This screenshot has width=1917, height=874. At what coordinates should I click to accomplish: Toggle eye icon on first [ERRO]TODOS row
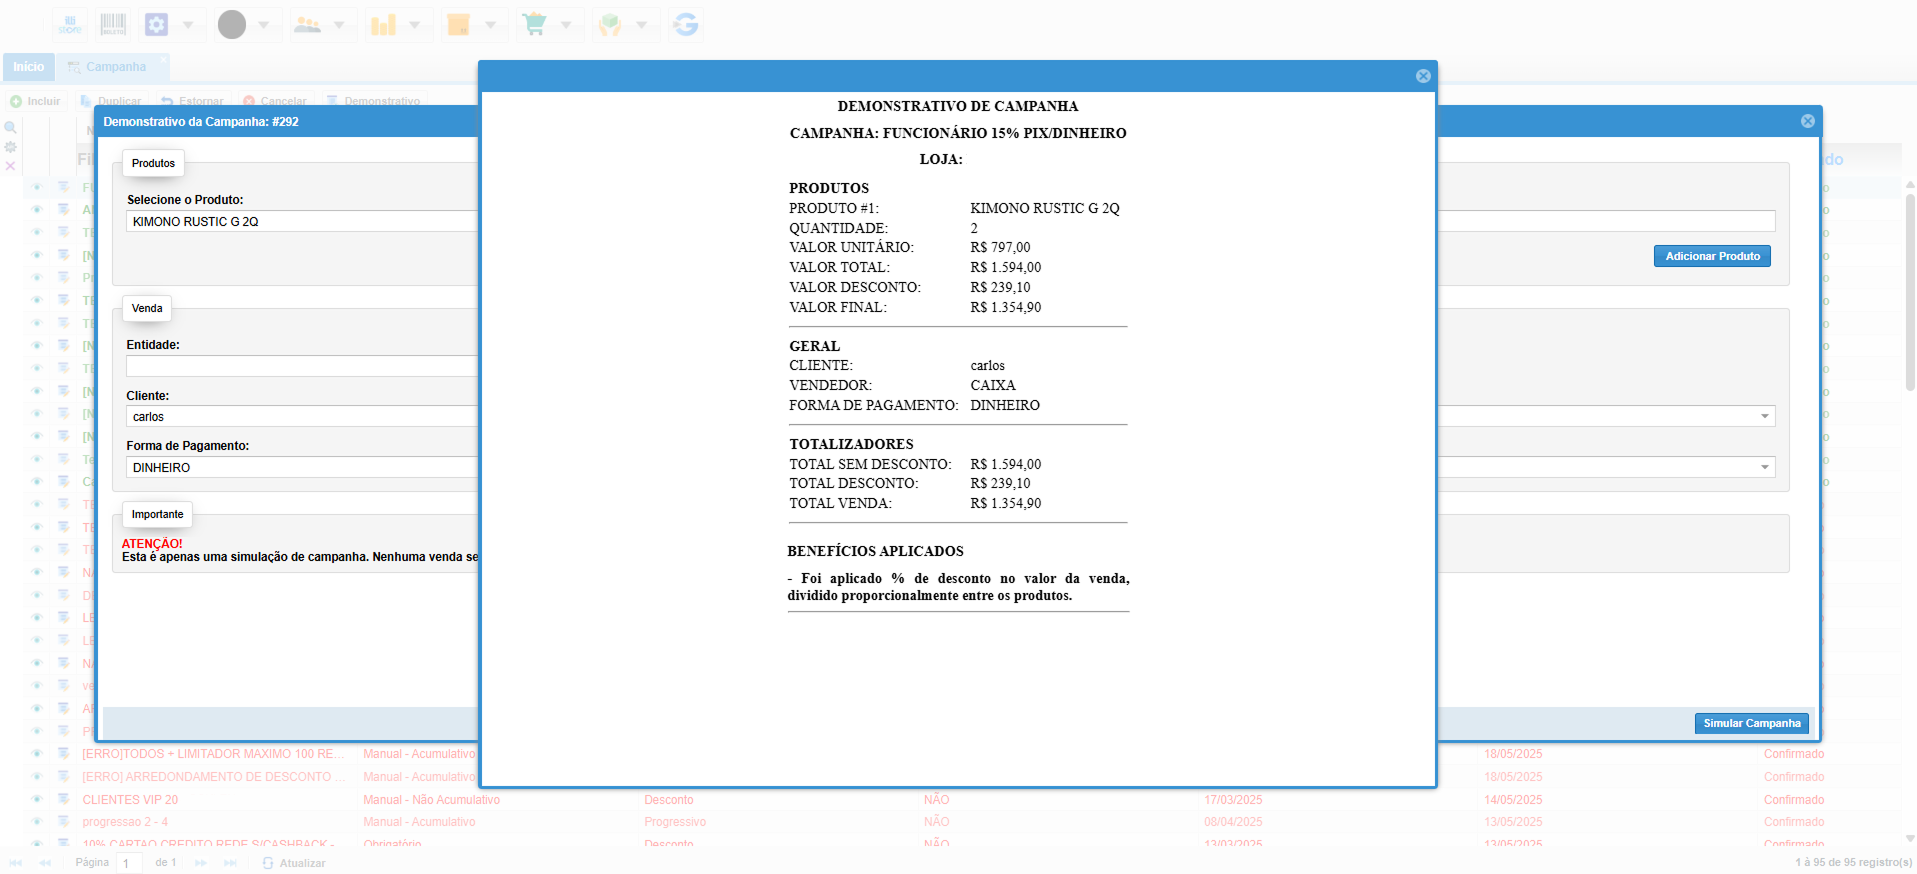37,754
